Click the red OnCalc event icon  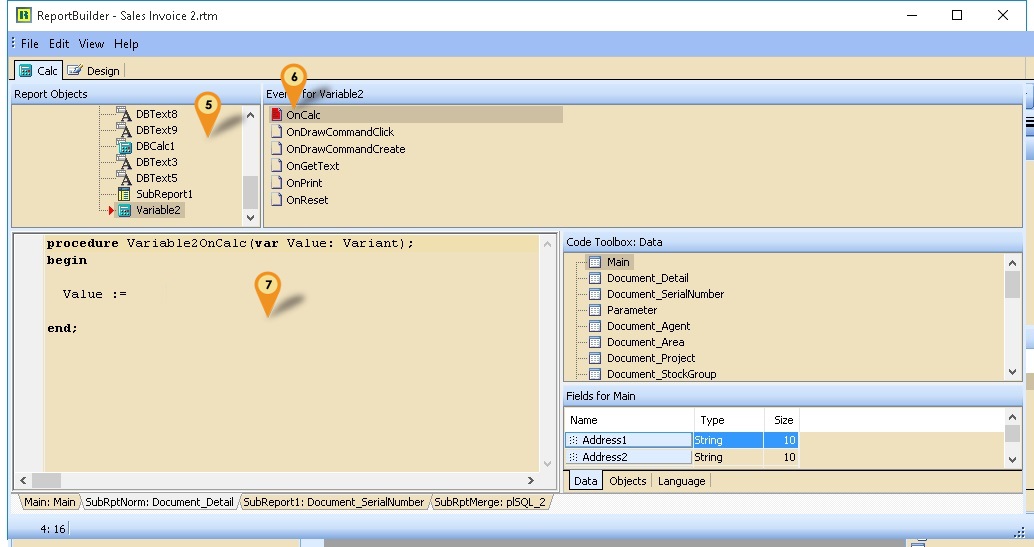pos(277,115)
